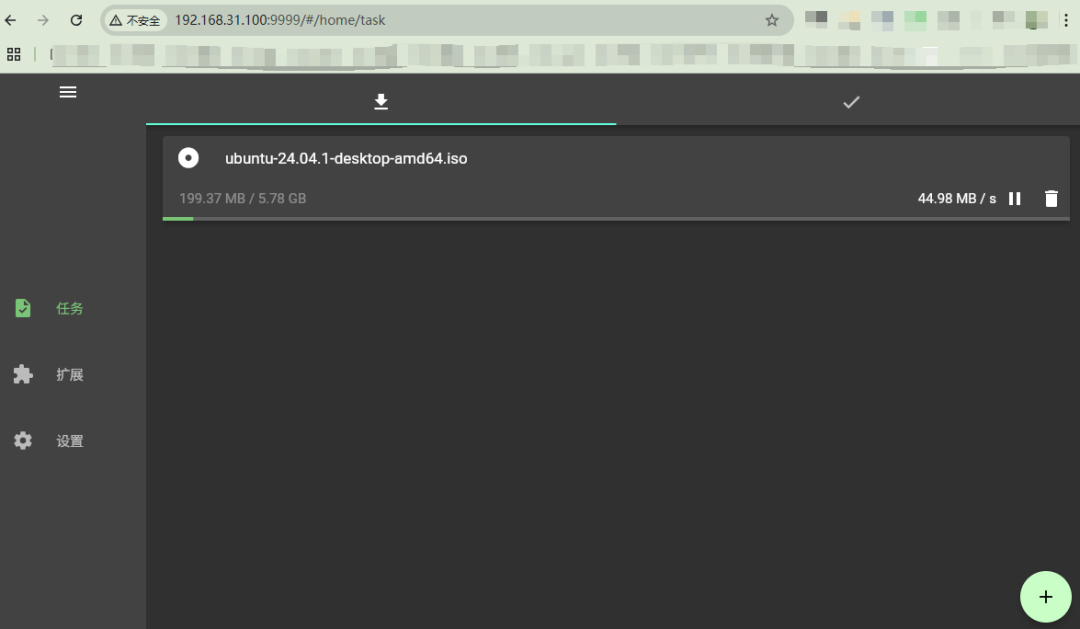Open the 任务 sidebar item
Screen dimensions: 1080x629
69,308
